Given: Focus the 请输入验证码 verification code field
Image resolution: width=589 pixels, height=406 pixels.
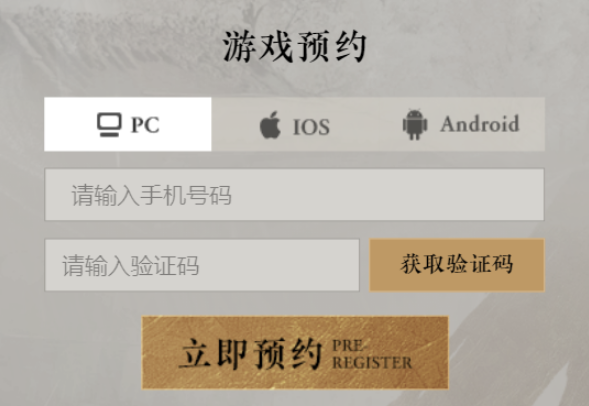Looking at the screenshot, I should coord(202,265).
